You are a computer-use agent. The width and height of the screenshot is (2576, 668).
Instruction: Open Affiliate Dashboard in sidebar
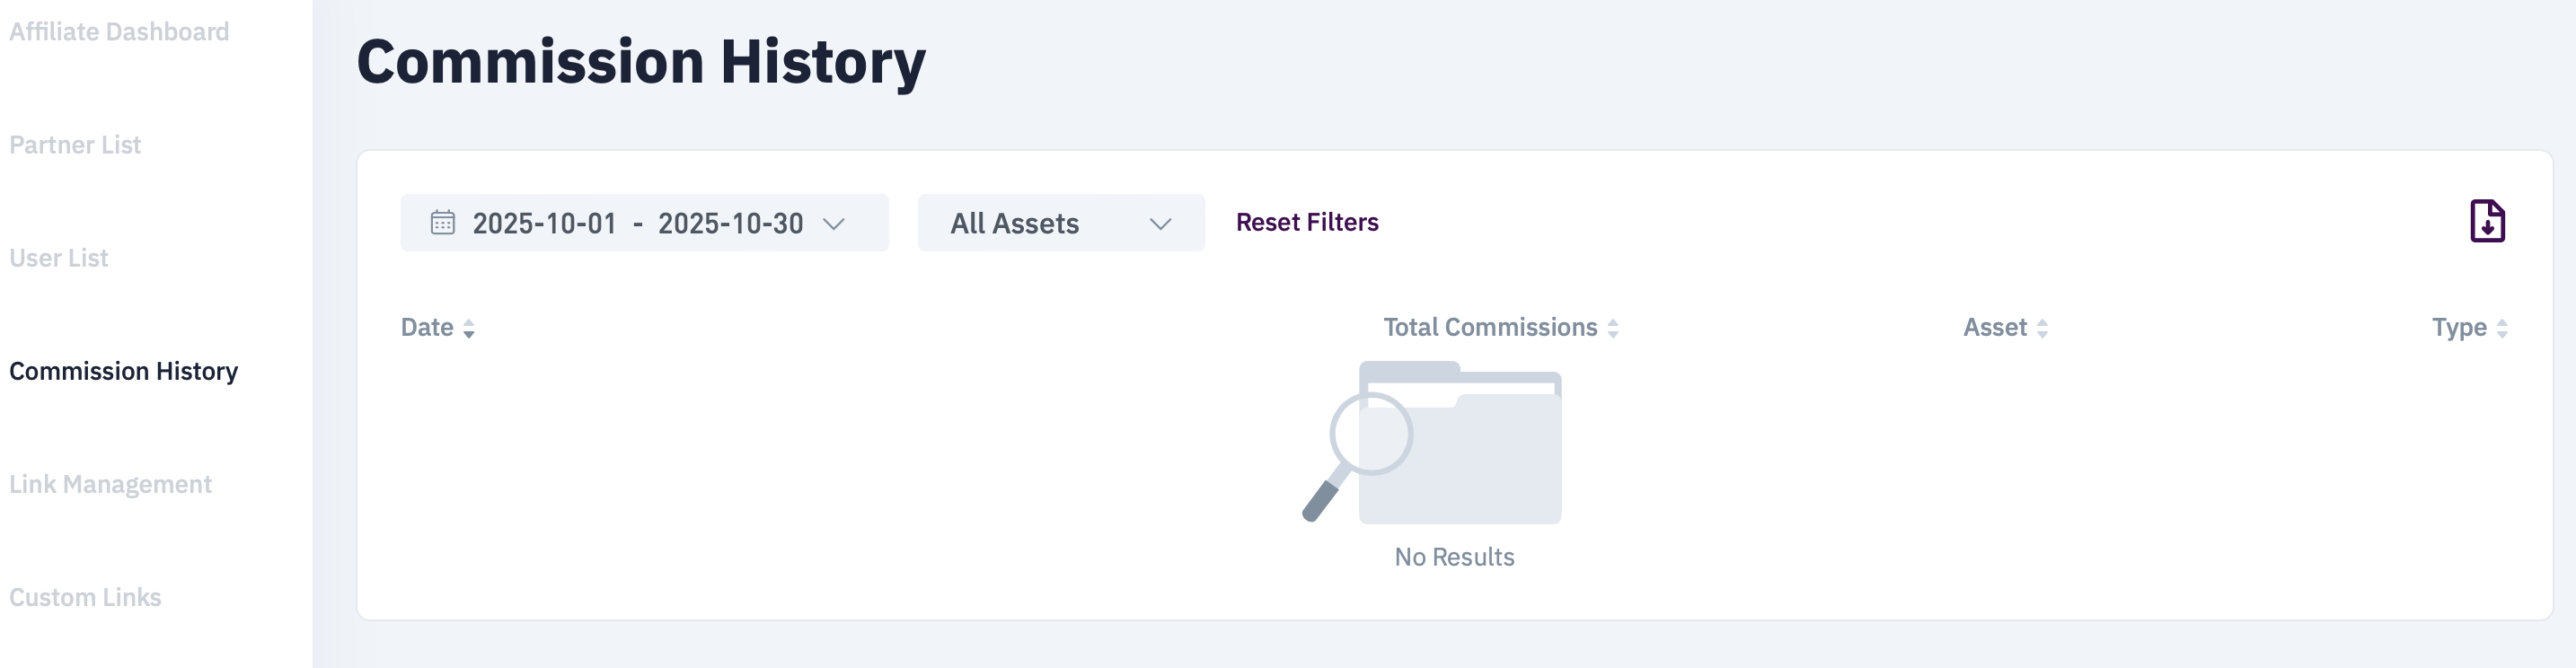click(119, 32)
